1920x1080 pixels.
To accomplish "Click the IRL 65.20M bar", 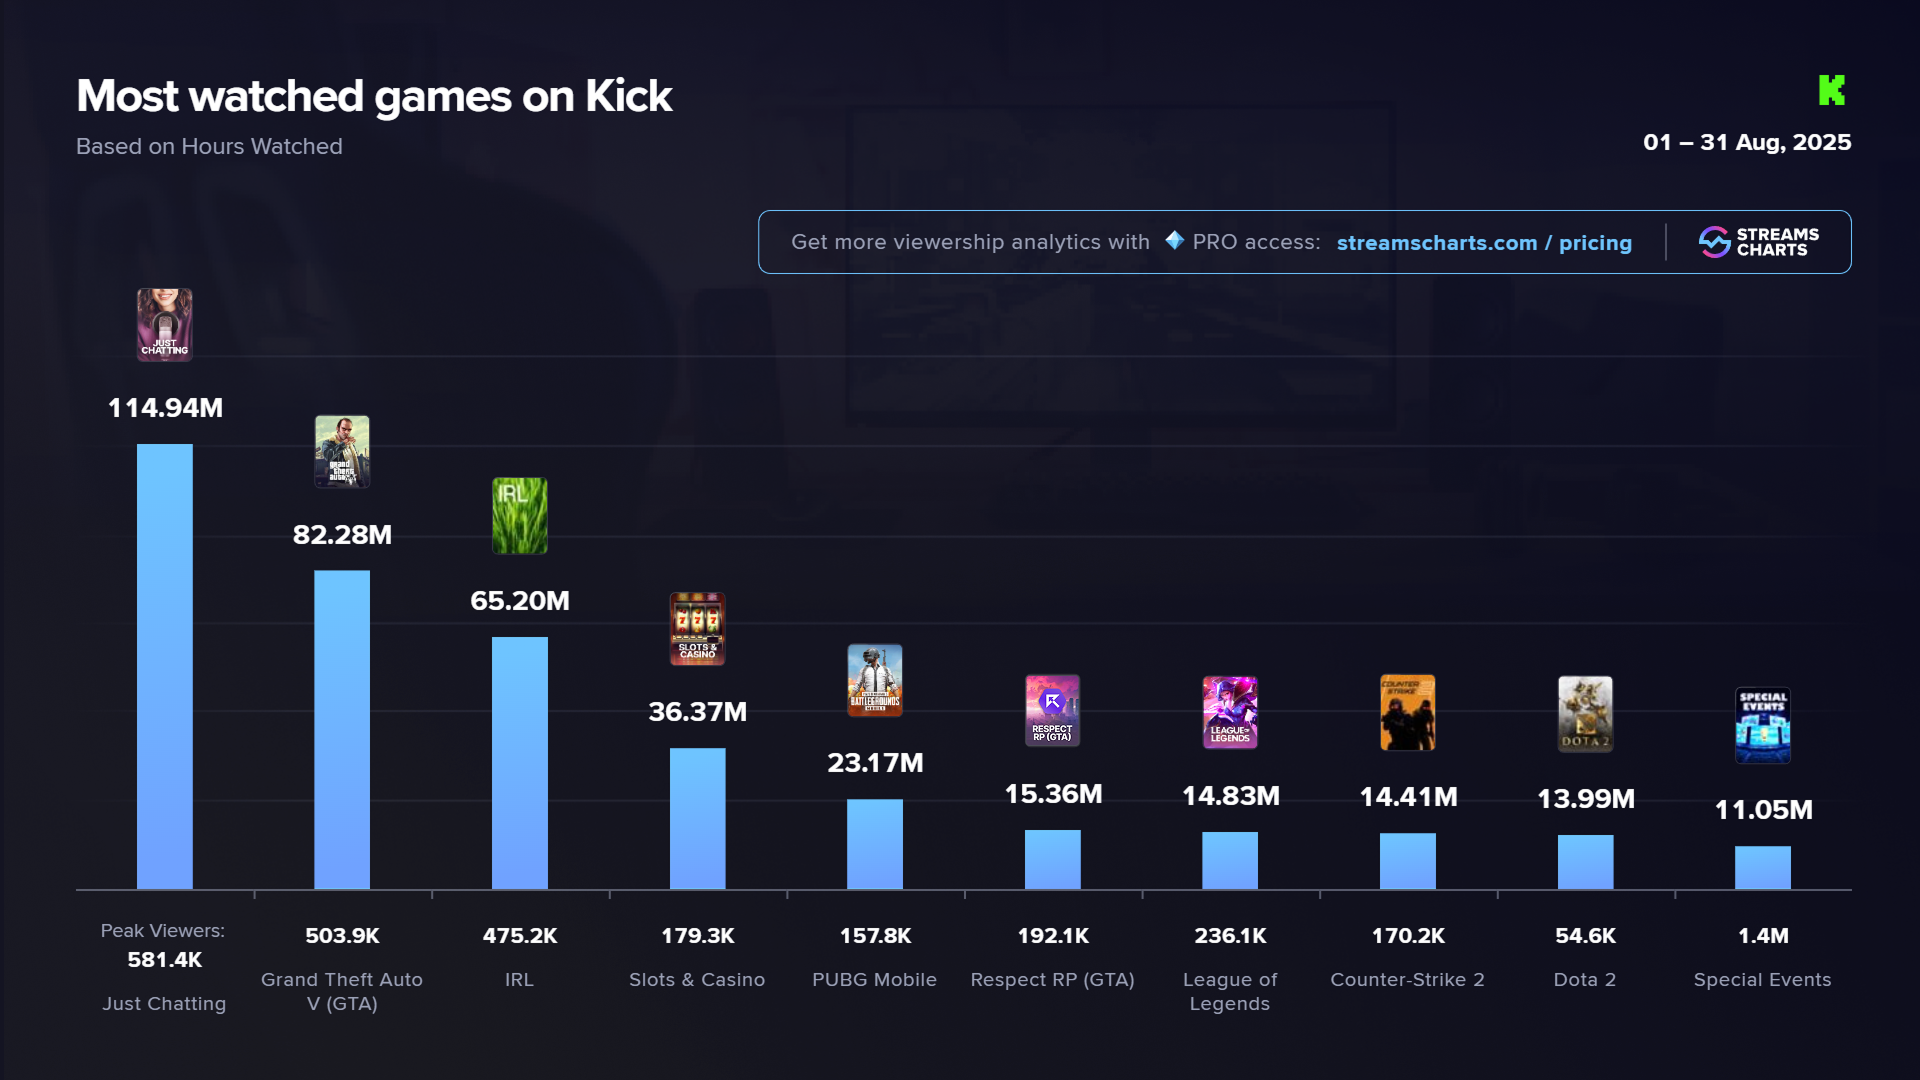I will click(x=520, y=762).
